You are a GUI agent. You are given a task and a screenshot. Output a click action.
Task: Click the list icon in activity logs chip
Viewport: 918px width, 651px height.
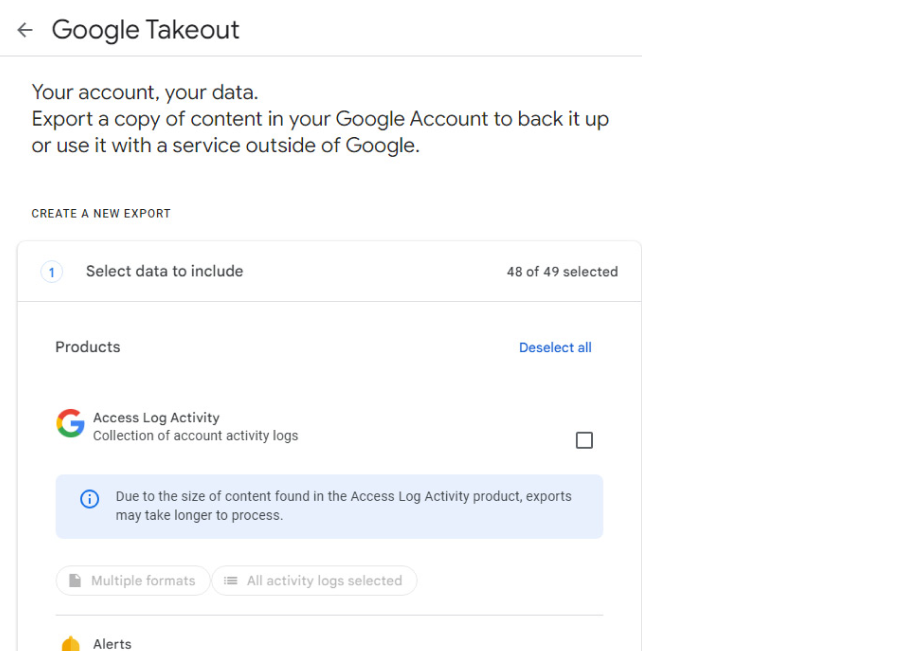point(231,581)
